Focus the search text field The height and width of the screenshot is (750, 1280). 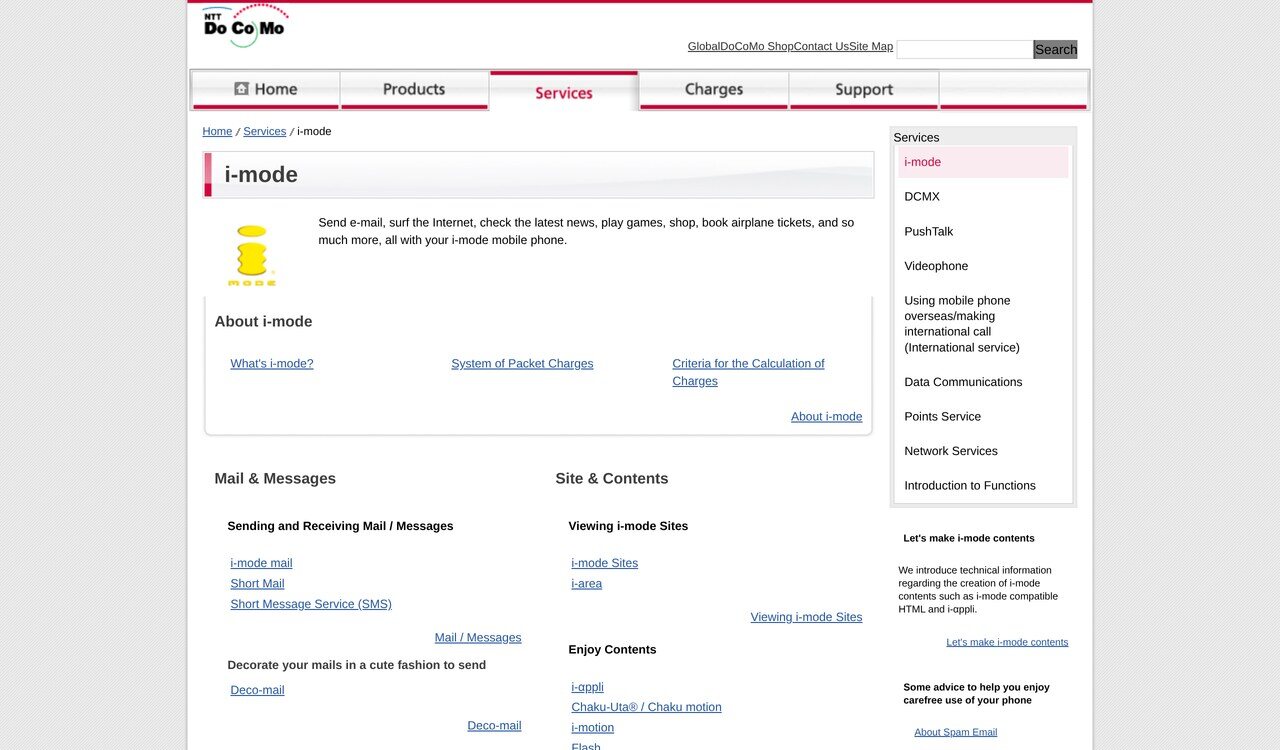click(965, 49)
